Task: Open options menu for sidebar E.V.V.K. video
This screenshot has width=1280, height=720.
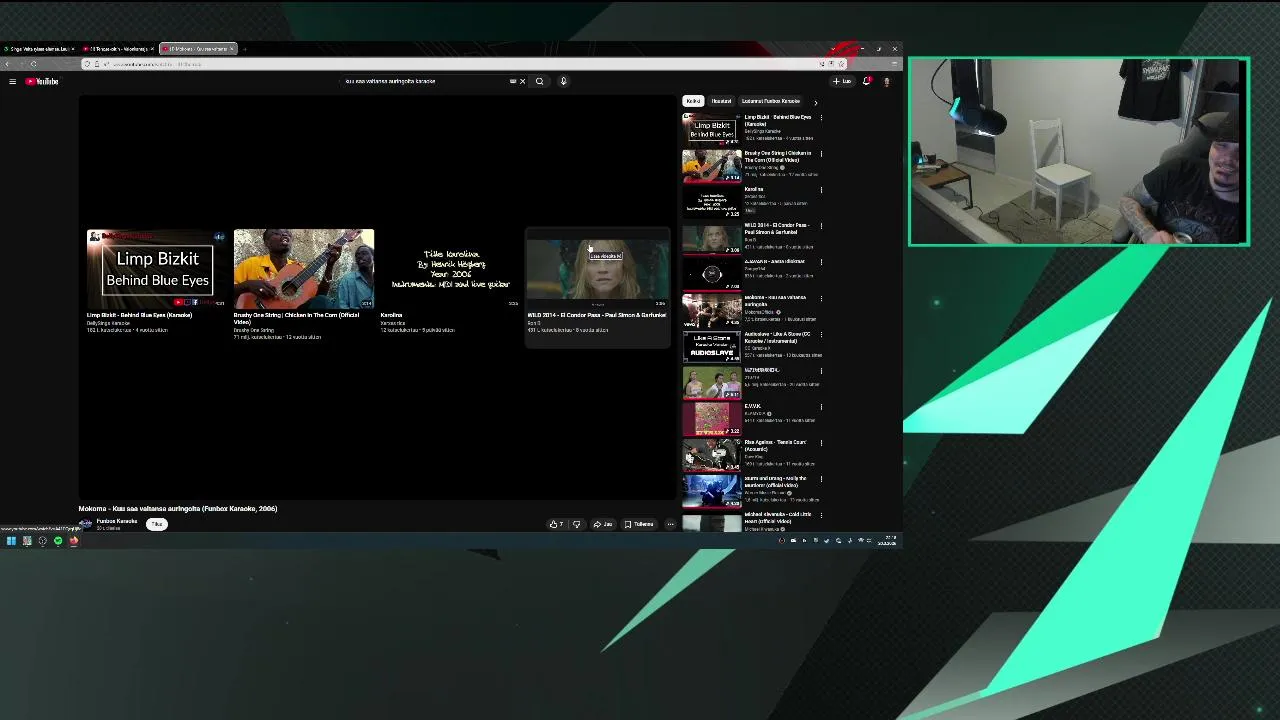Action: (x=821, y=407)
